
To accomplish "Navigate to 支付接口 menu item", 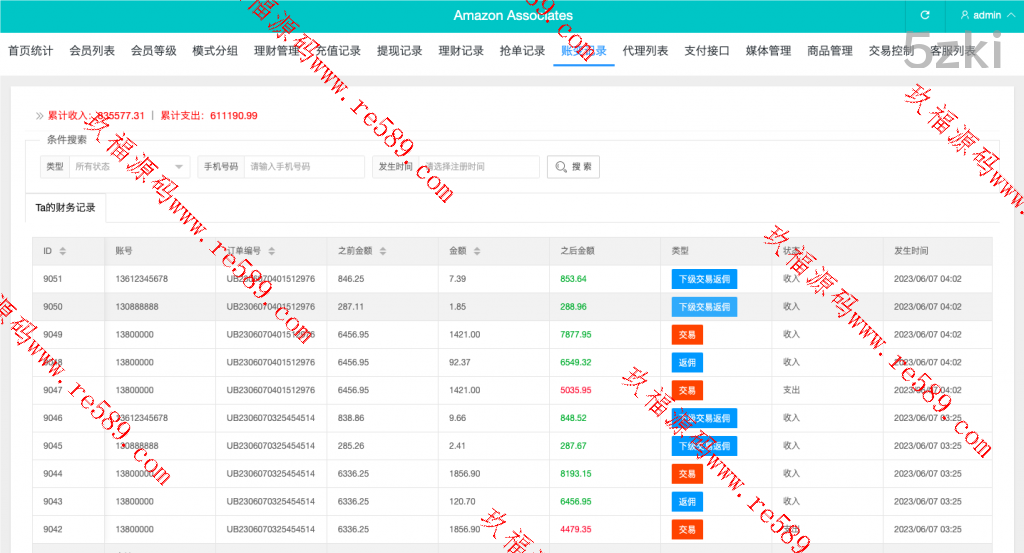I will click(707, 51).
